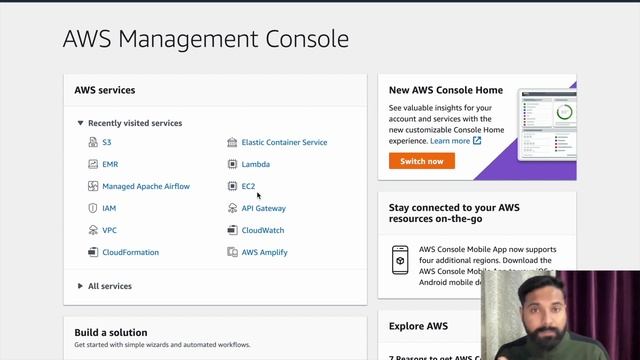The width and height of the screenshot is (640, 360).
Task: Follow the Learn more link
Action: coord(450,141)
